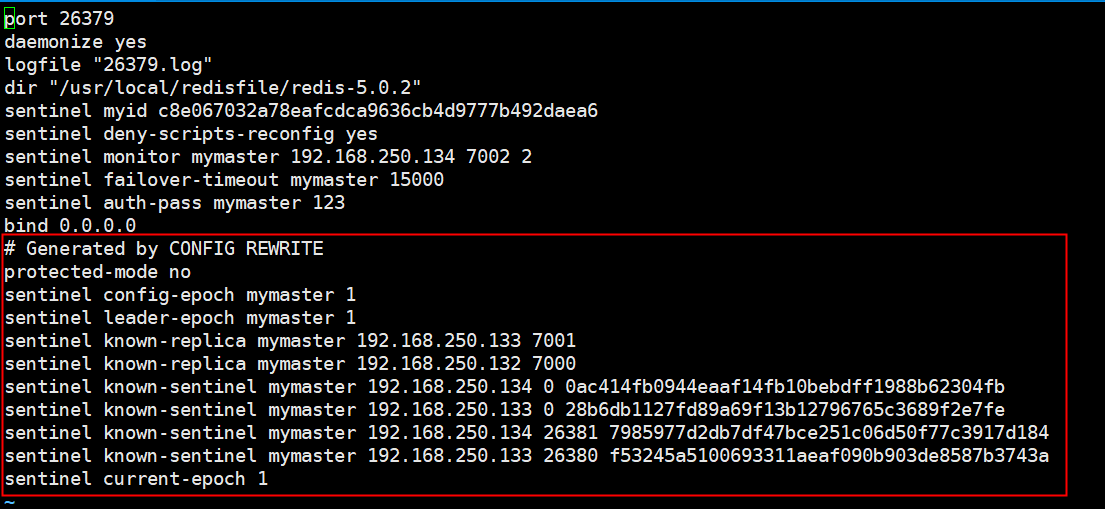Click the auth-pass password 123
The image size is (1105, 509).
(328, 203)
